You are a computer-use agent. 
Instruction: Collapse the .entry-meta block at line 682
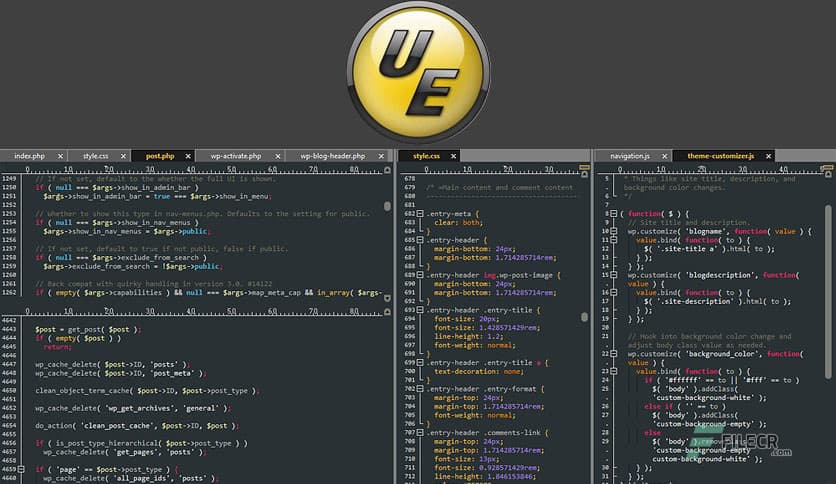click(420, 214)
